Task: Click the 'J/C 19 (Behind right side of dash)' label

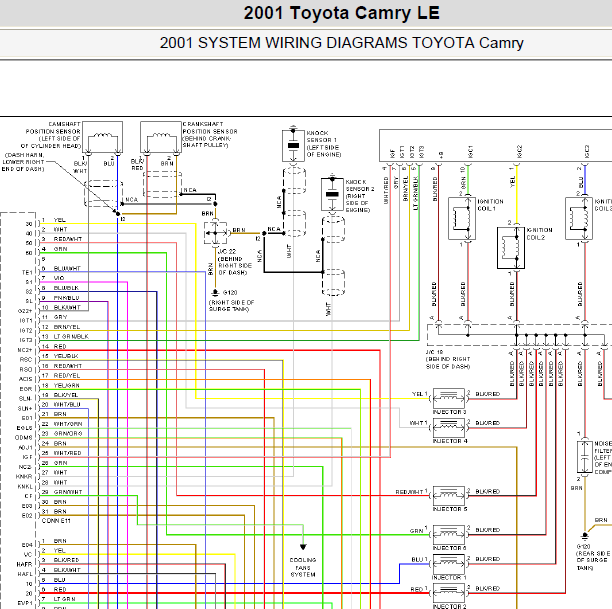Action: tap(448, 359)
